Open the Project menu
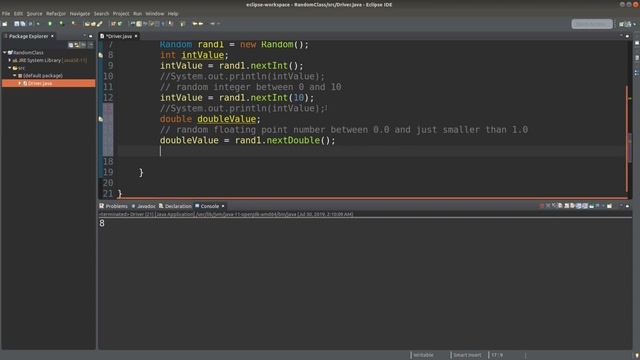The image size is (640, 360). point(121,13)
